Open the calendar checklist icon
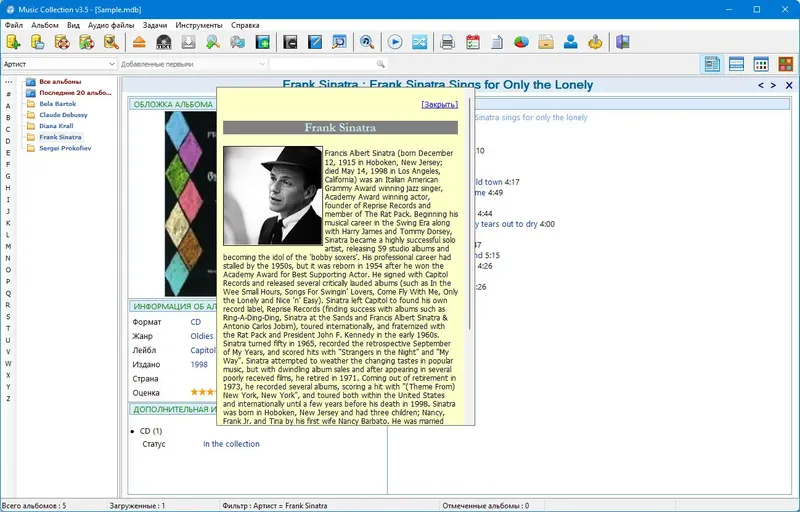The image size is (800, 512). pos(472,42)
